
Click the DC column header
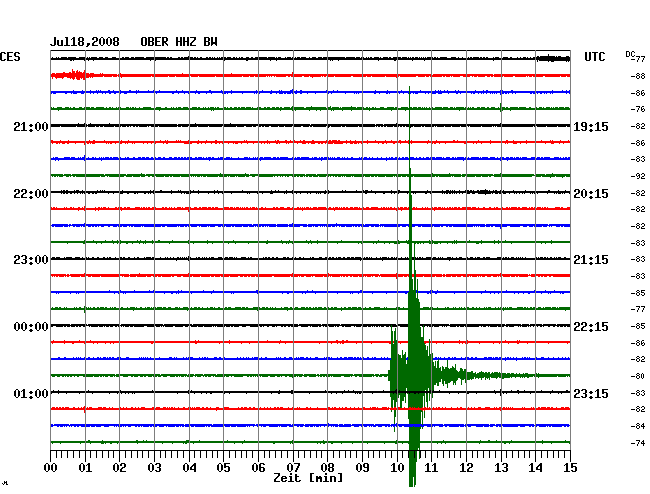click(x=630, y=54)
